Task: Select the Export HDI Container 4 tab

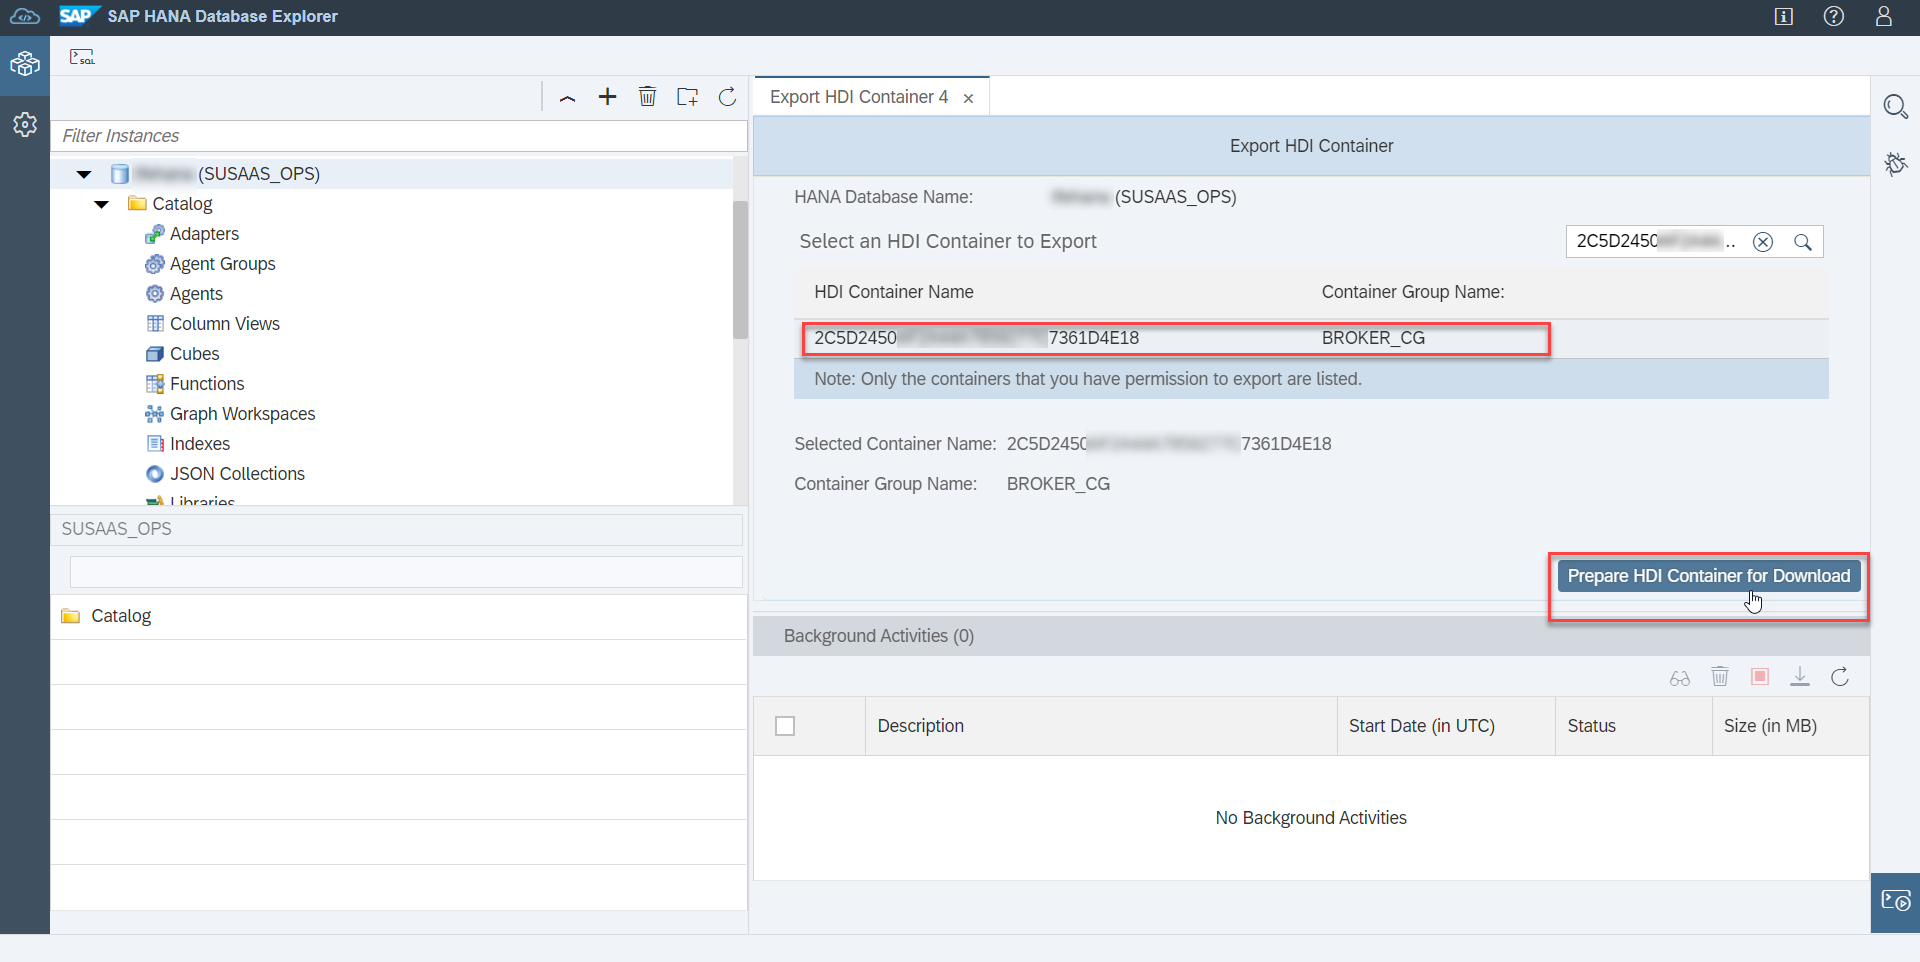Action: click(x=858, y=97)
